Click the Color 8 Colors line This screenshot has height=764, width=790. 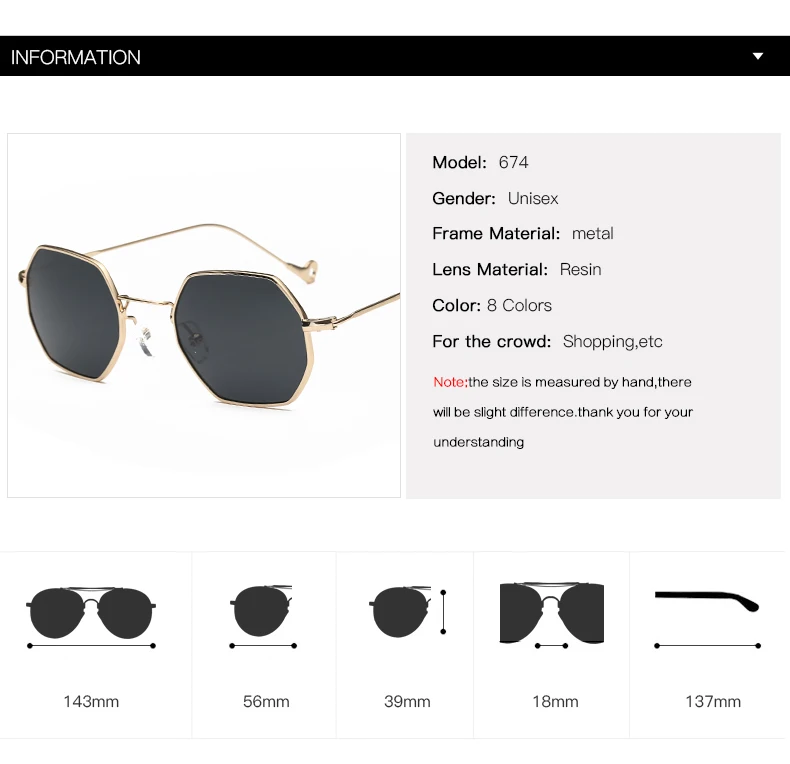coord(492,305)
